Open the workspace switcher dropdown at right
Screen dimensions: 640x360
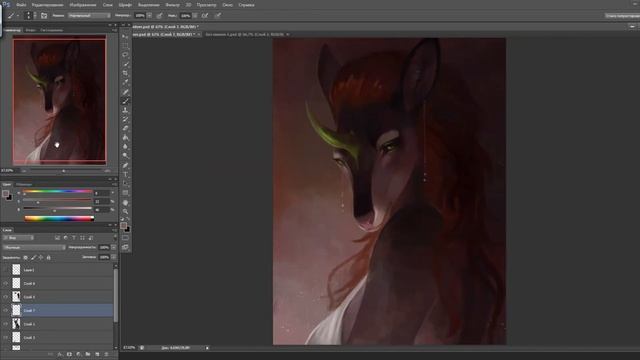(622, 16)
